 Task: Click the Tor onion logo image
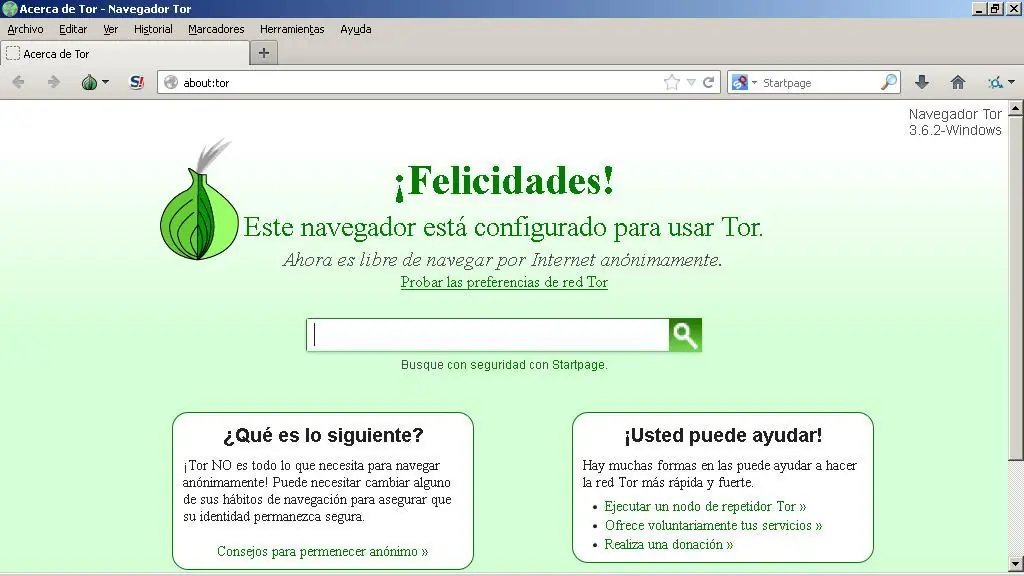pyautogui.click(x=200, y=199)
